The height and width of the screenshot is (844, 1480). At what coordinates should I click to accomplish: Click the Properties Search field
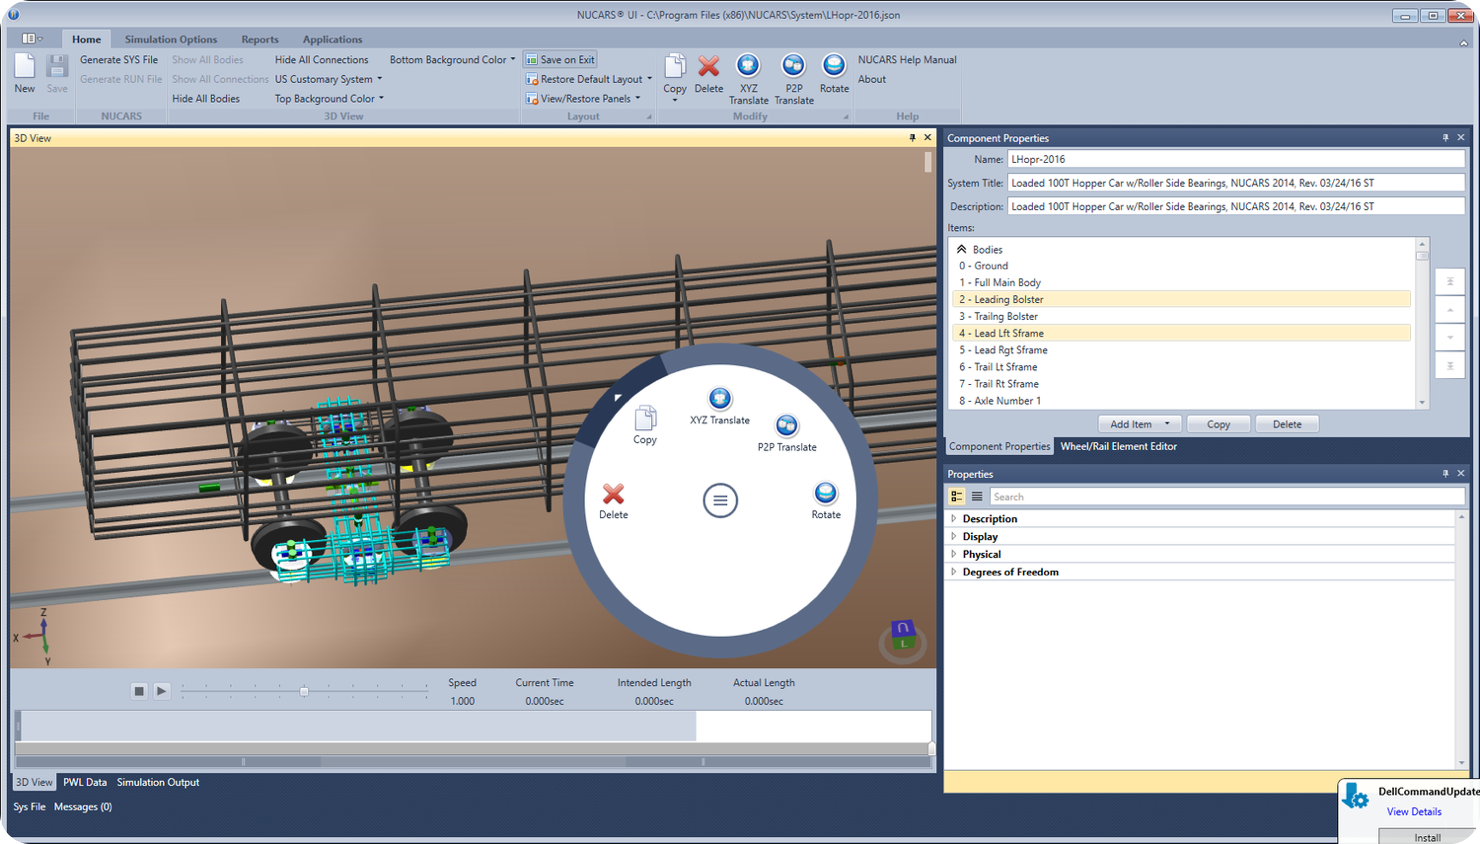[x=1227, y=496]
